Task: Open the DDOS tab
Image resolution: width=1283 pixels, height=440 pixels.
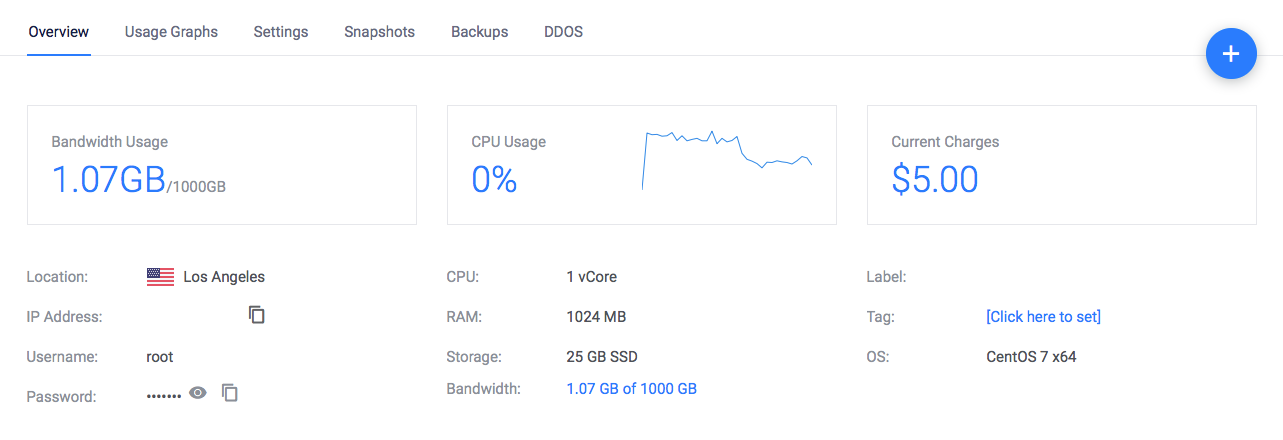Action: coord(563,32)
